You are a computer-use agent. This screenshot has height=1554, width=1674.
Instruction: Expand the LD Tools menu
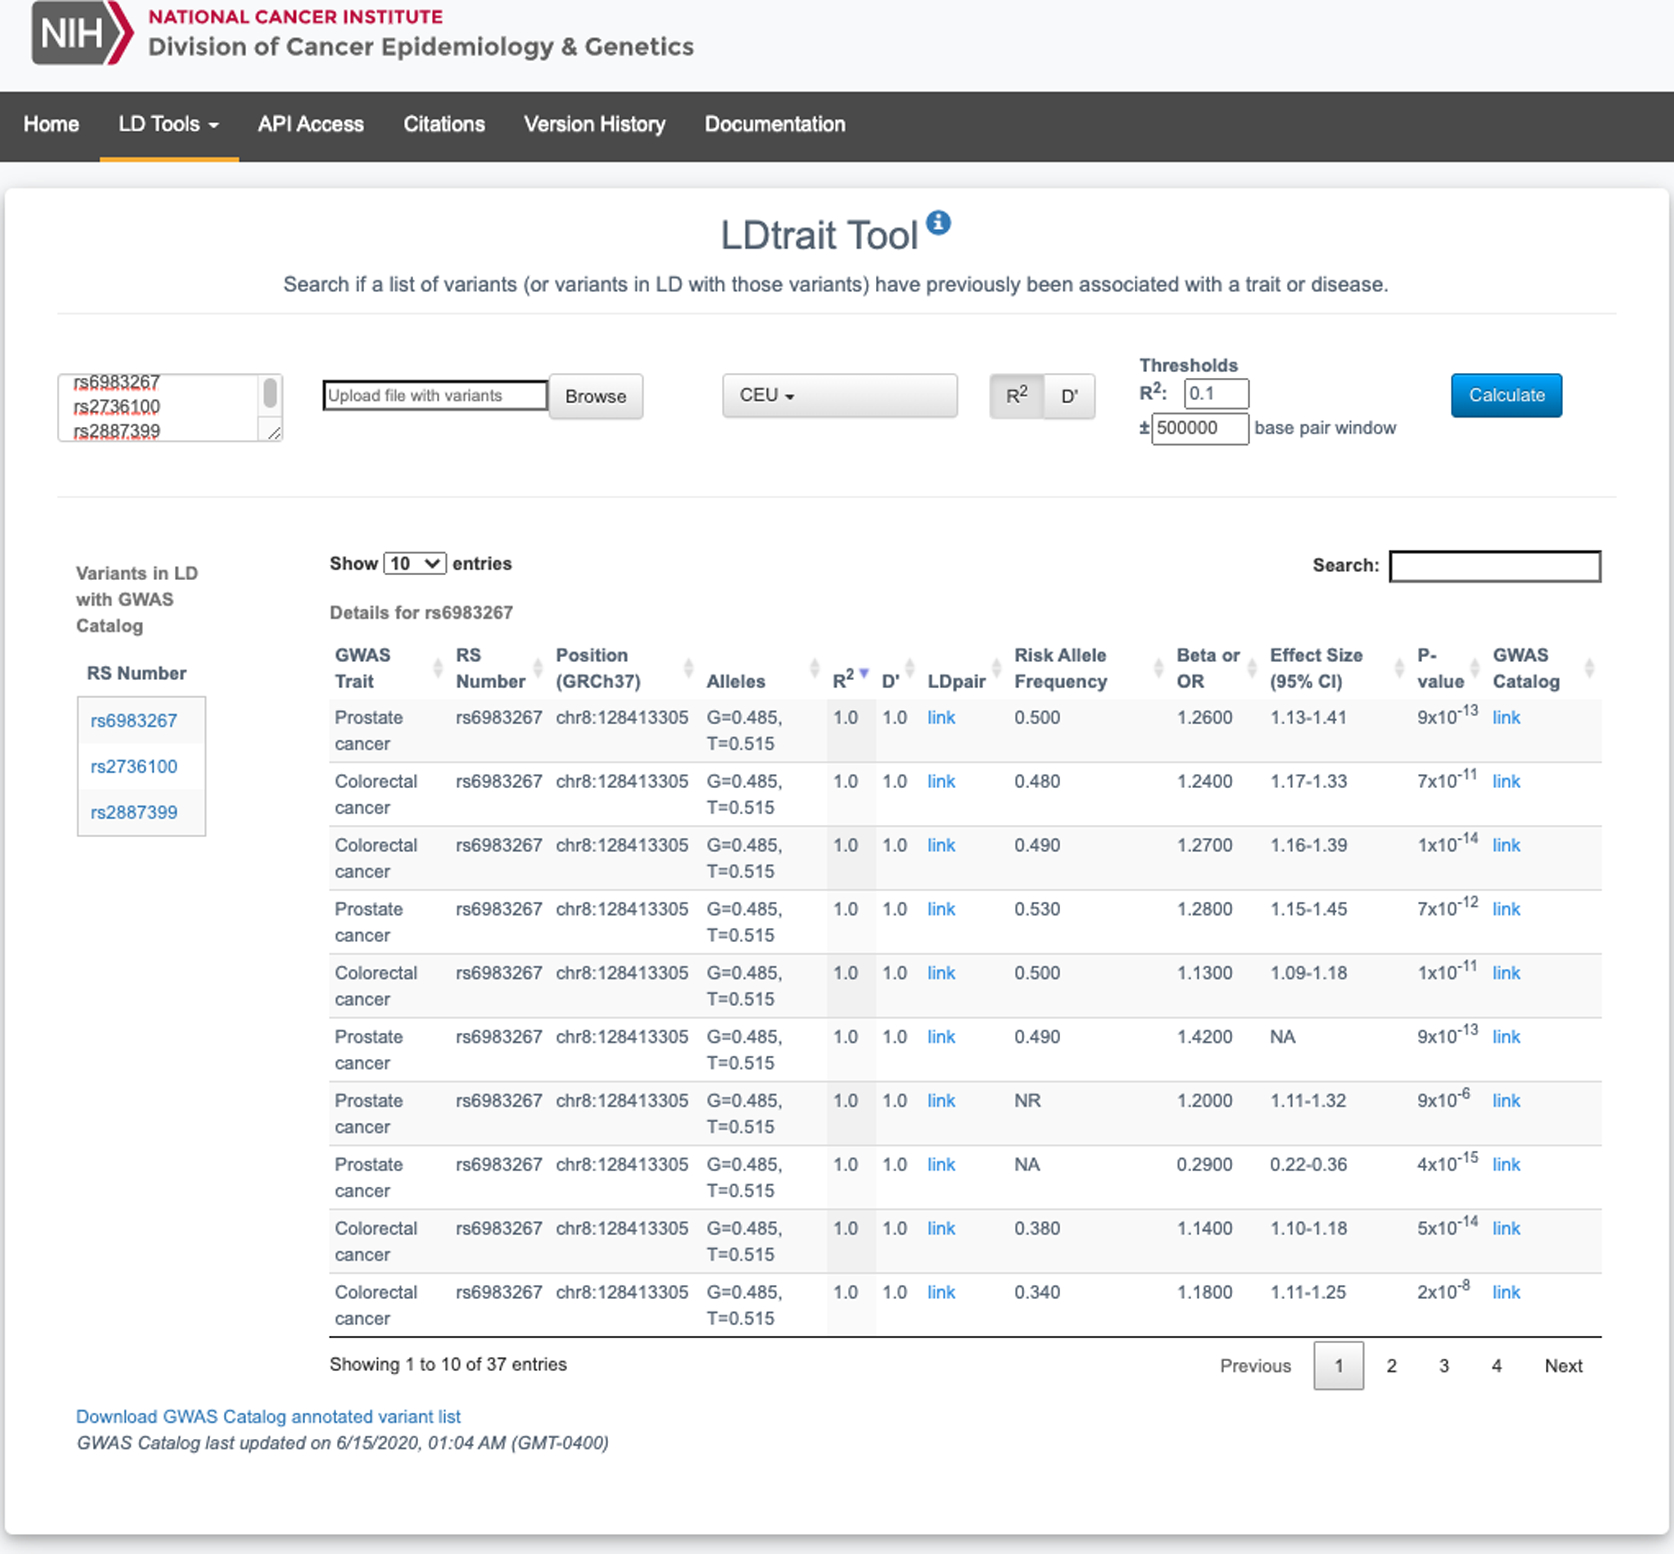168,124
